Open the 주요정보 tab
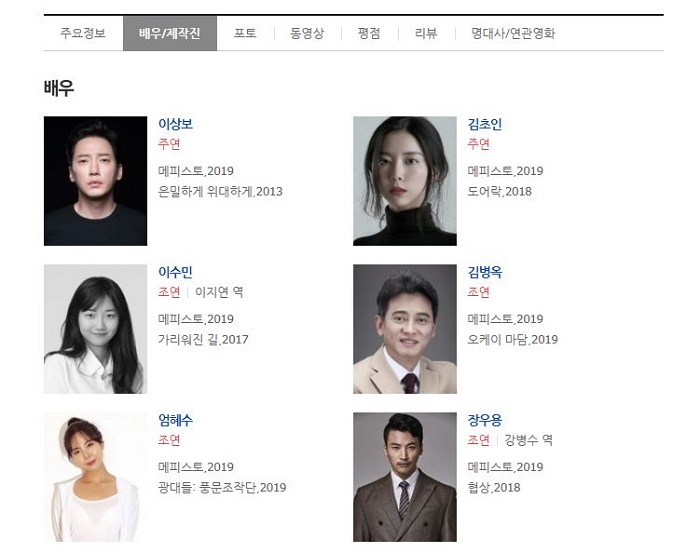The width and height of the screenshot is (700, 553). click(83, 33)
